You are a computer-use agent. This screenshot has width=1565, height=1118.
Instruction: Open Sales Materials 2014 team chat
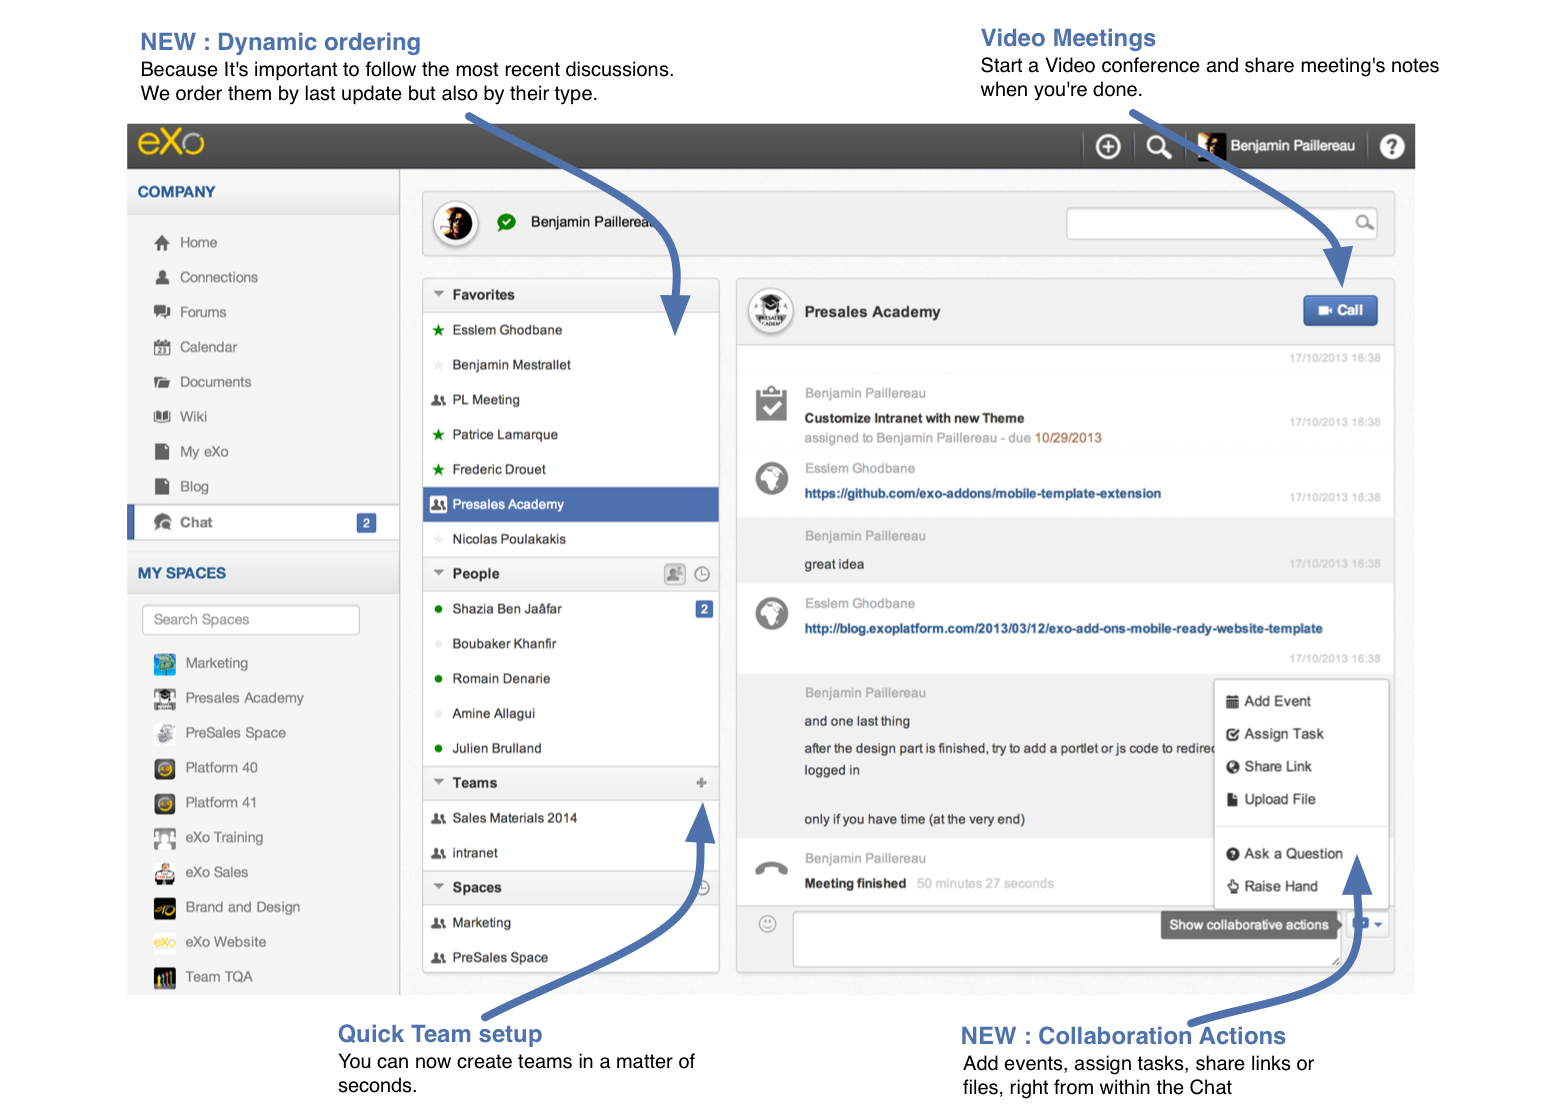click(x=571, y=818)
